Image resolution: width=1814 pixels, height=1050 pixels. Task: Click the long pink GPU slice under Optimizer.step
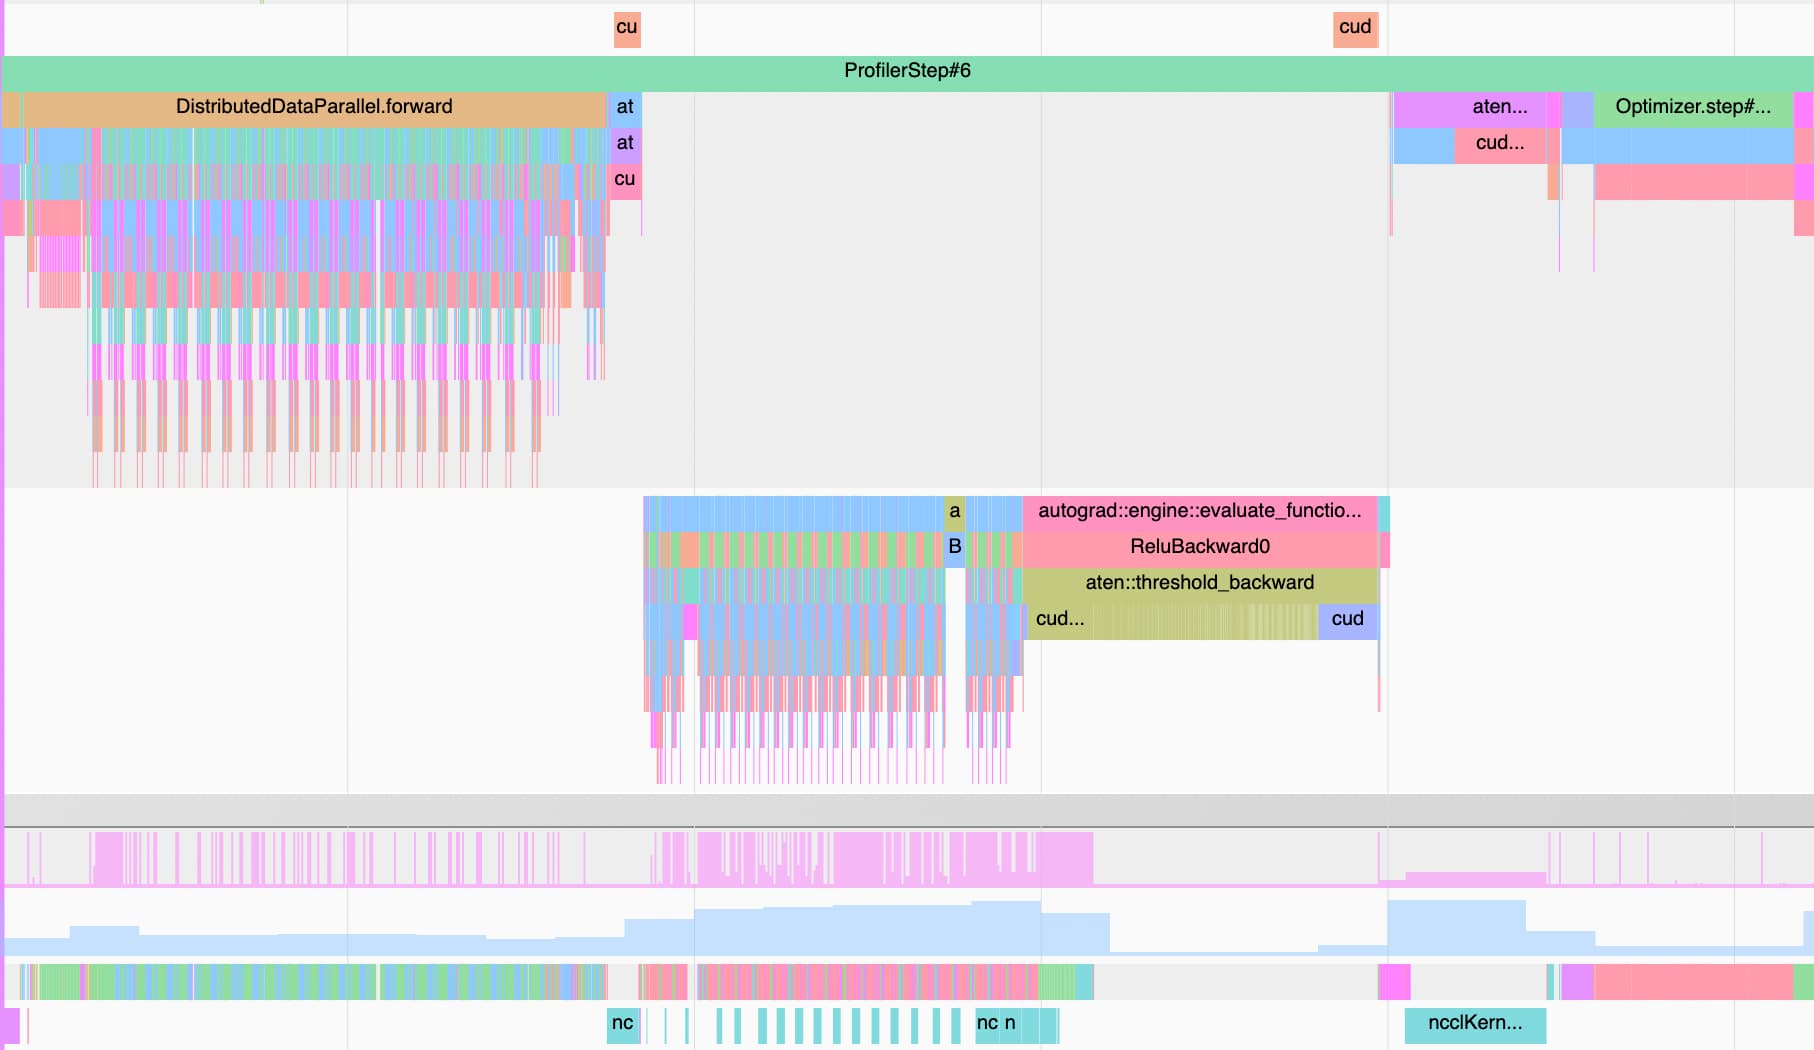[1692, 982]
